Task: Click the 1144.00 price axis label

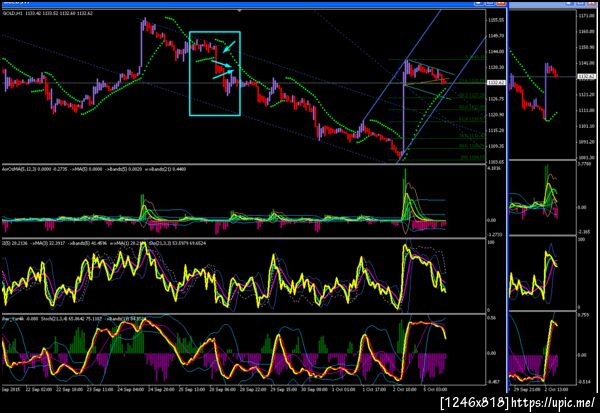Action: (x=496, y=52)
